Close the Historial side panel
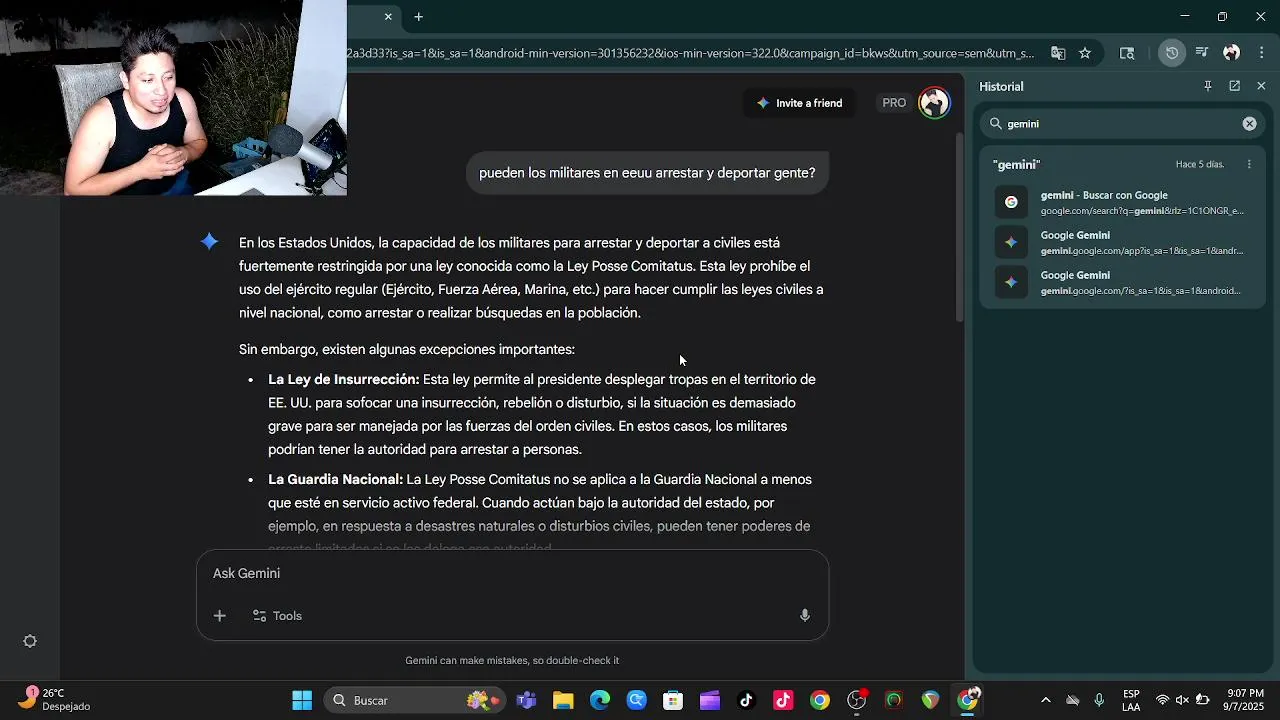1280x720 pixels. tap(1261, 86)
